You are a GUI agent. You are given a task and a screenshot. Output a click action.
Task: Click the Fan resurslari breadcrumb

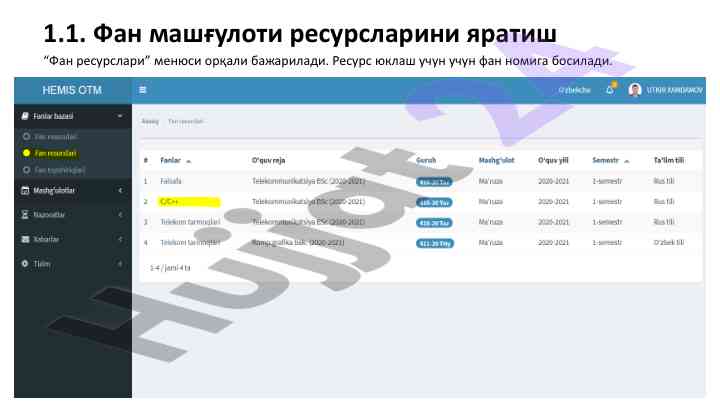point(186,121)
